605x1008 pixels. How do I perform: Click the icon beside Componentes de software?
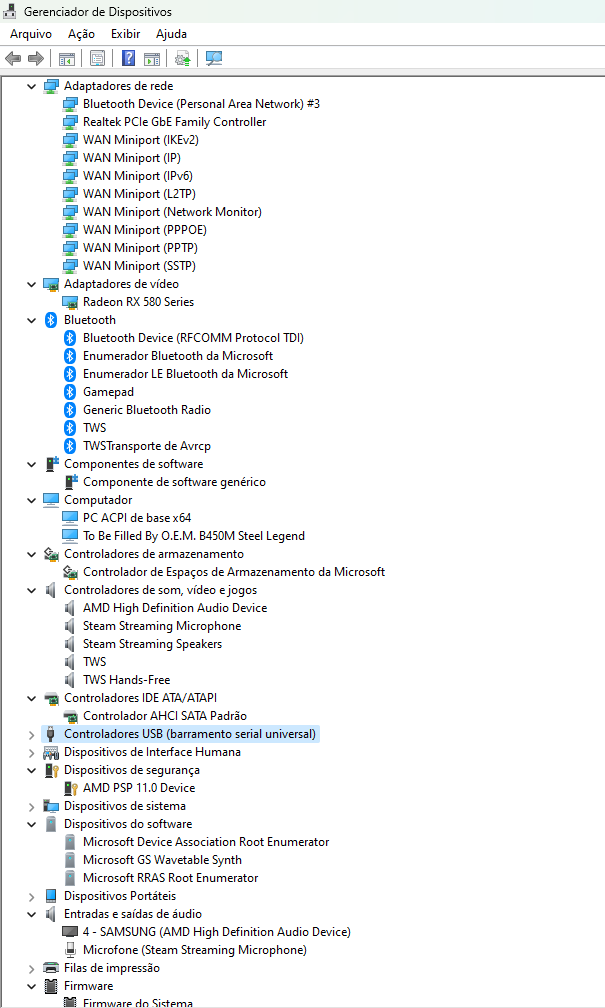pyautogui.click(x=51, y=464)
